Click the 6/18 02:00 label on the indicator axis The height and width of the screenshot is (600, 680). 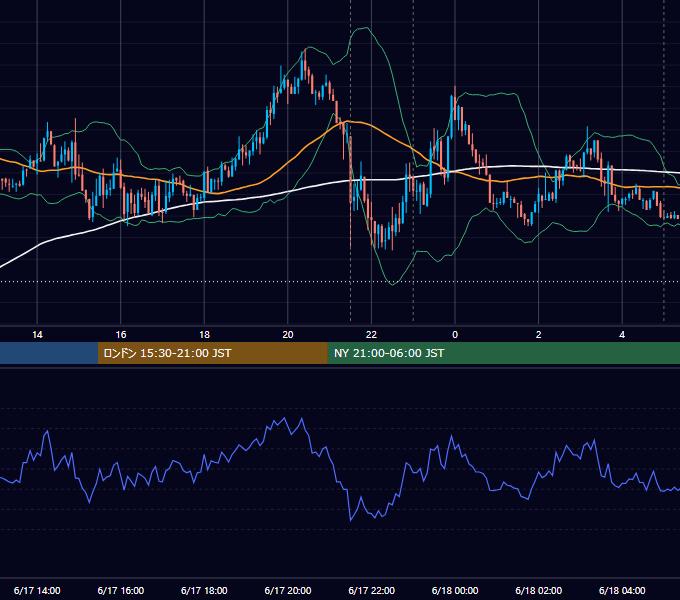pos(539,590)
